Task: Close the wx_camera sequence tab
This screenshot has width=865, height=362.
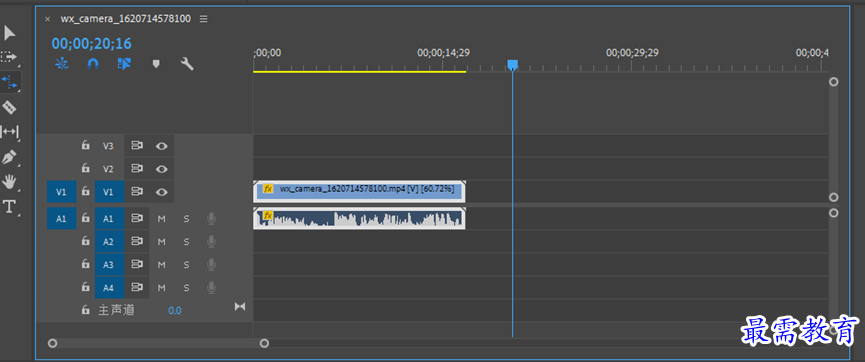Action: pyautogui.click(x=47, y=19)
